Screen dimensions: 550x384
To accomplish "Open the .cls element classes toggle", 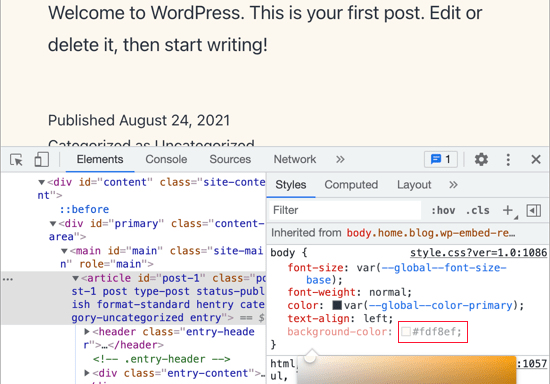I will tap(477, 210).
